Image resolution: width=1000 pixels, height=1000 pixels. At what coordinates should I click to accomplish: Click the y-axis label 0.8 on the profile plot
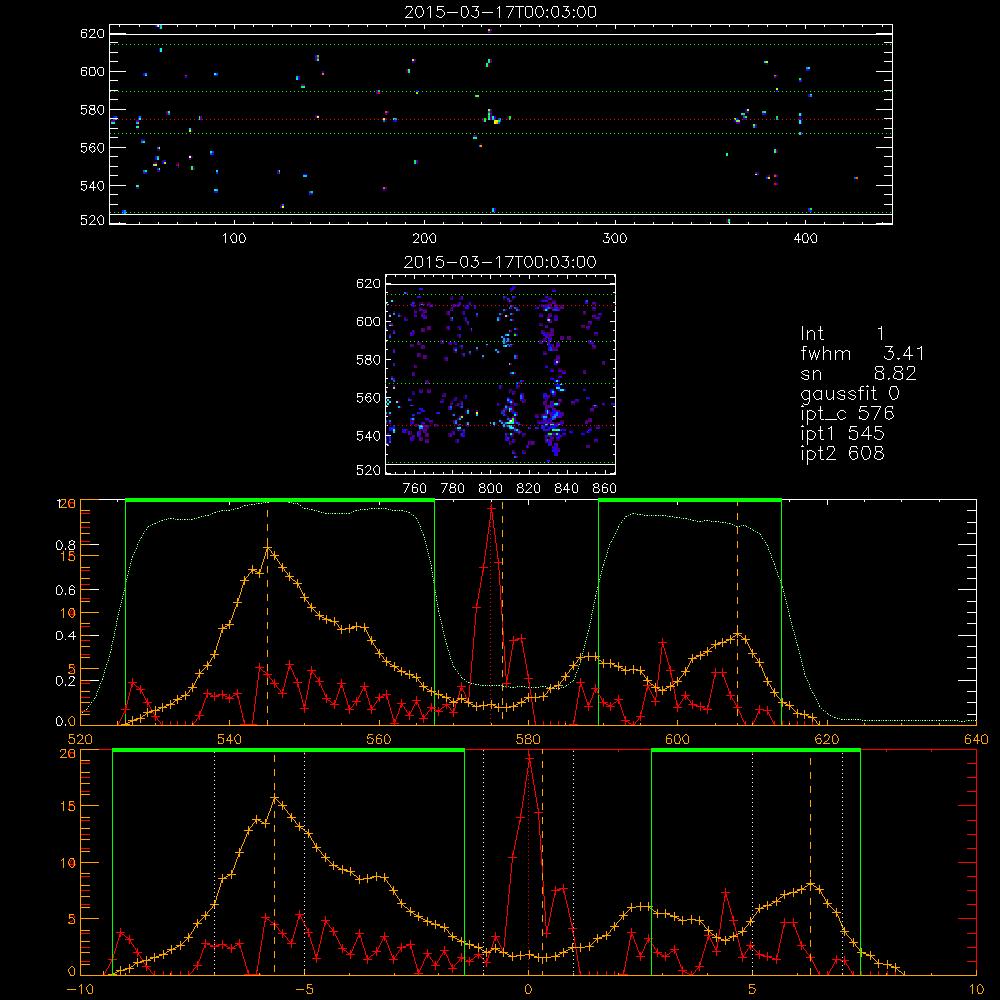pos(66,545)
